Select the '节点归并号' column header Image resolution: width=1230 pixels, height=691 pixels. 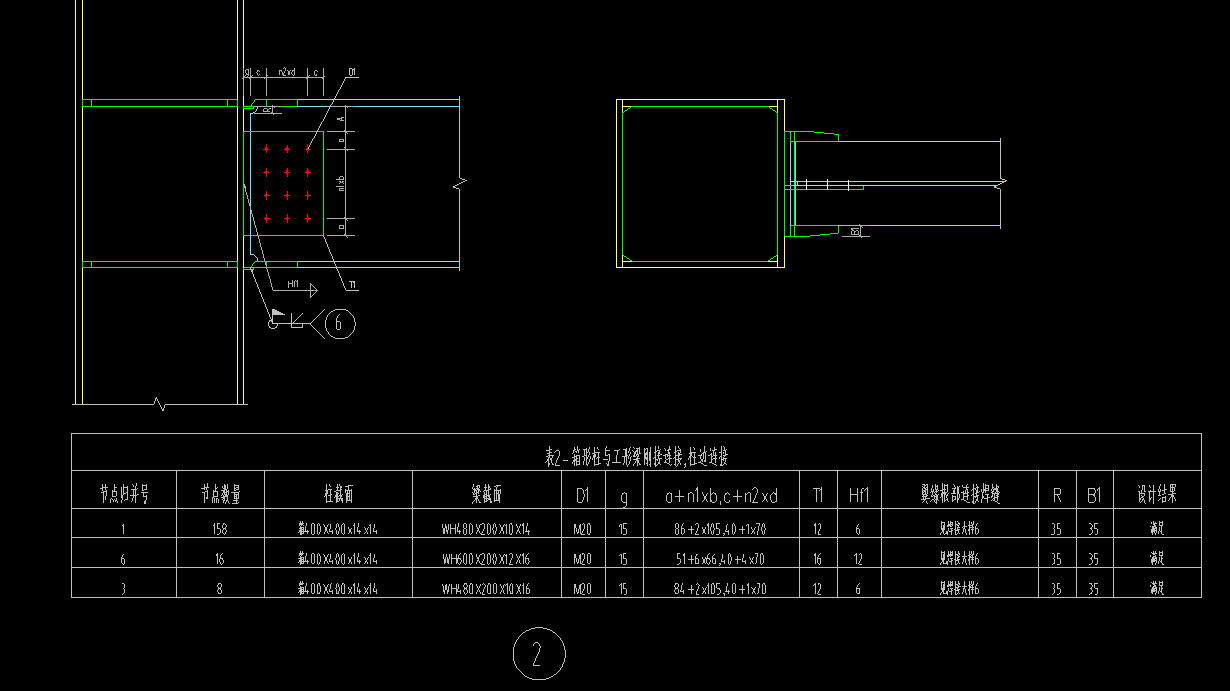click(124, 494)
